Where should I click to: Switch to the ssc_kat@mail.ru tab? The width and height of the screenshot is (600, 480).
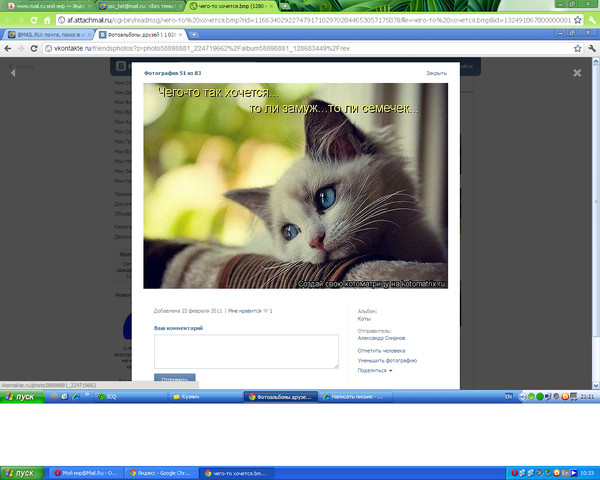tap(140, 6)
